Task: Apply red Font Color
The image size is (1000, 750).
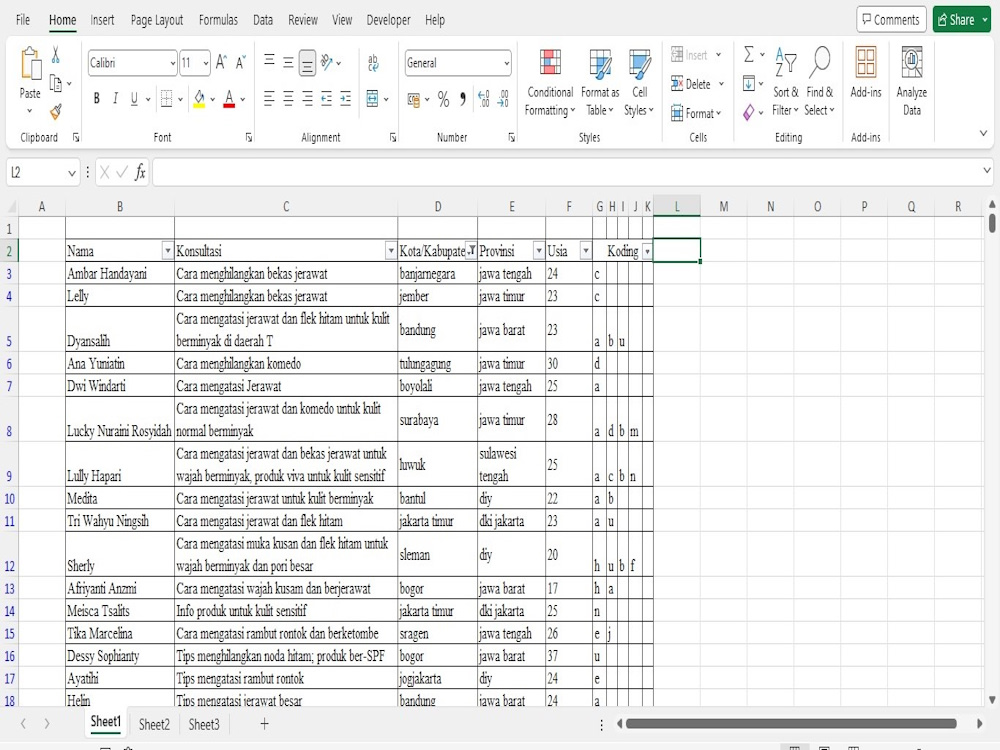Action: click(x=229, y=99)
